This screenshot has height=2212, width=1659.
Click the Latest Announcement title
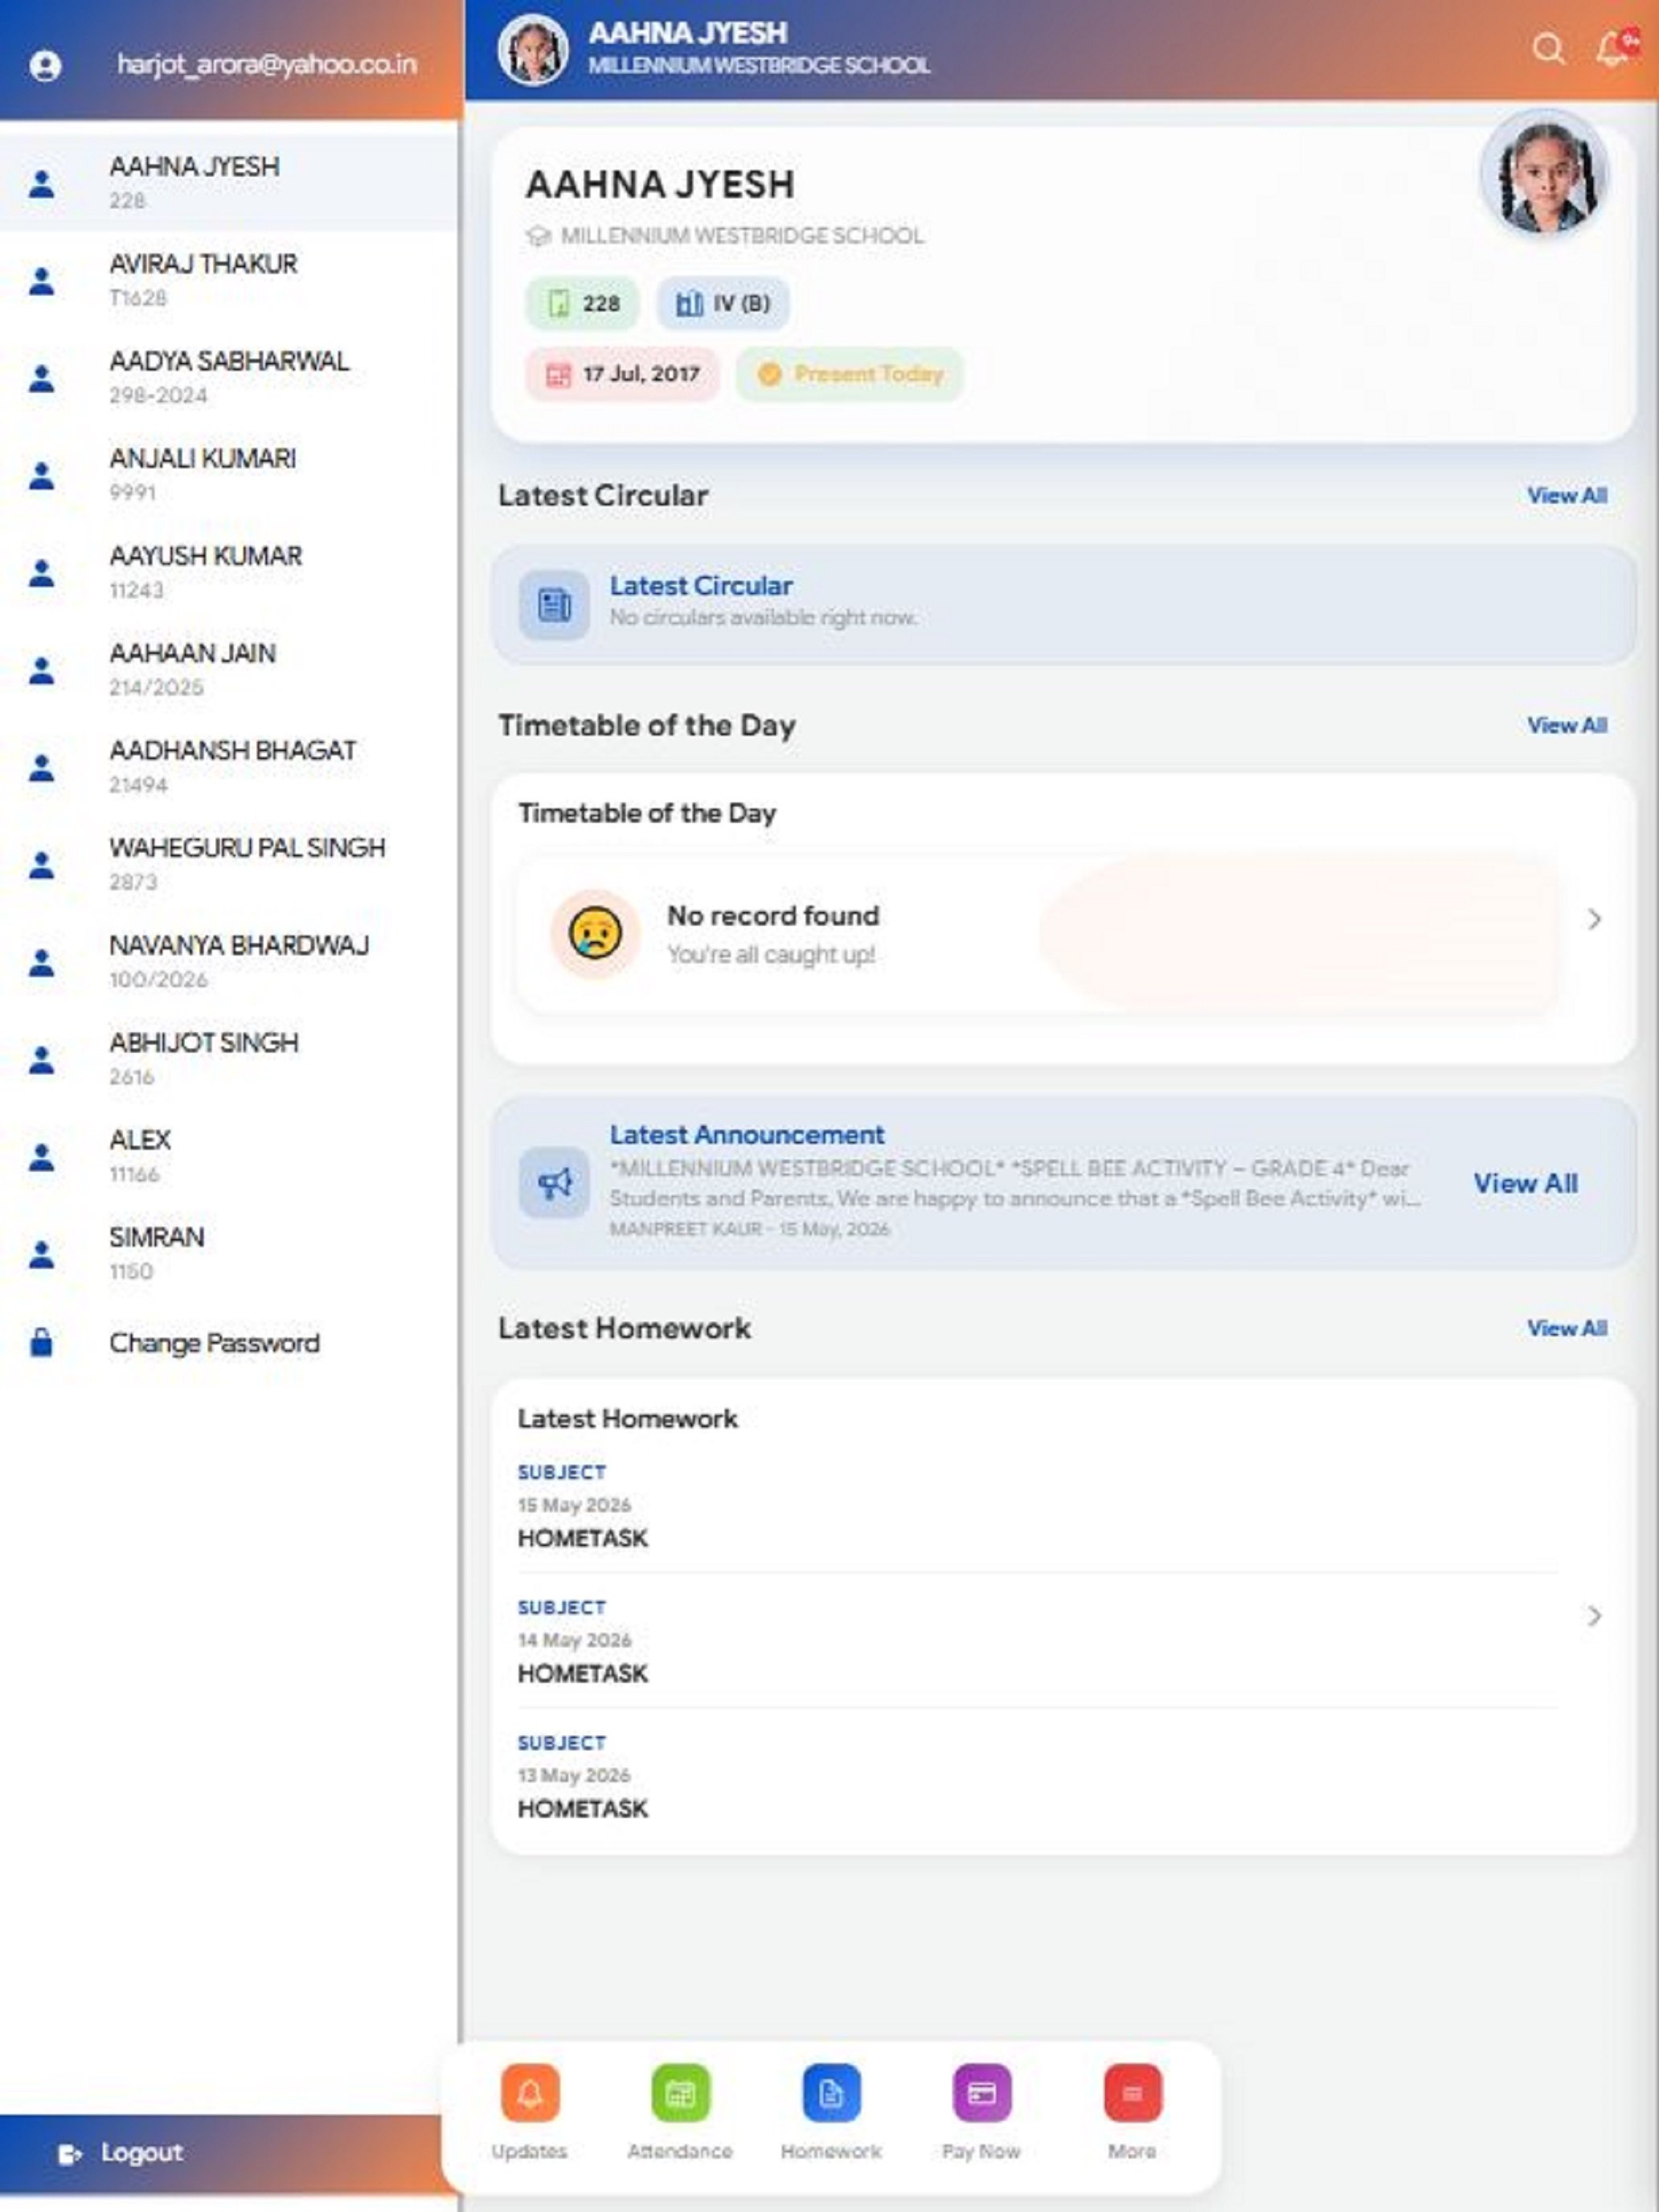coord(747,1135)
